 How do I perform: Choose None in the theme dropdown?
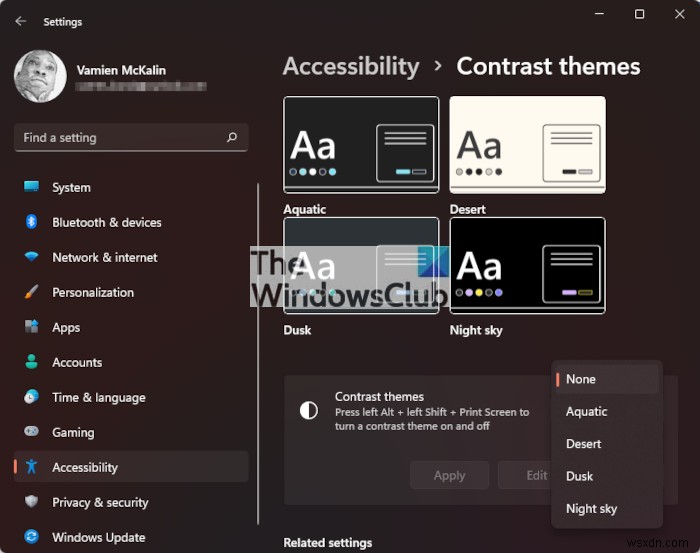(x=607, y=379)
